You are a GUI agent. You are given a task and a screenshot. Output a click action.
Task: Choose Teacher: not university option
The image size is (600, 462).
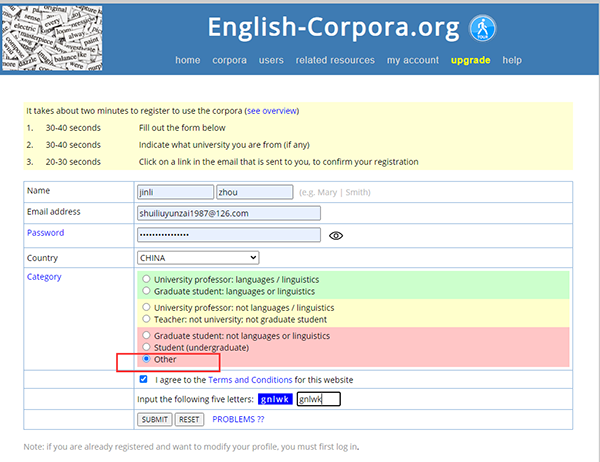[148, 319]
